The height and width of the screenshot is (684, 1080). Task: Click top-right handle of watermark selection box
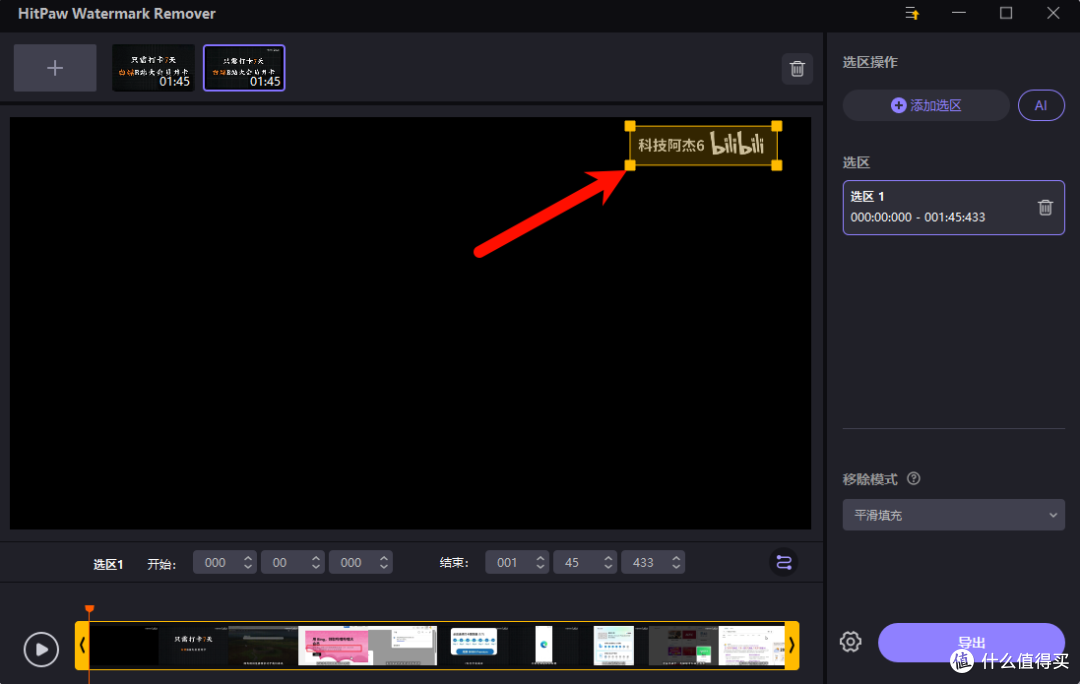click(x=777, y=126)
